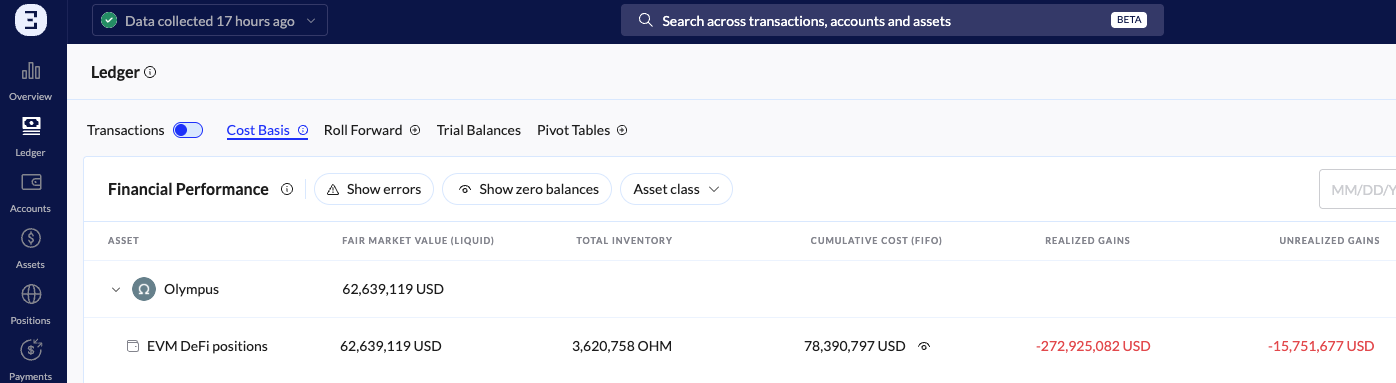Click the TOTAL INVENTORY column header

[624, 241]
